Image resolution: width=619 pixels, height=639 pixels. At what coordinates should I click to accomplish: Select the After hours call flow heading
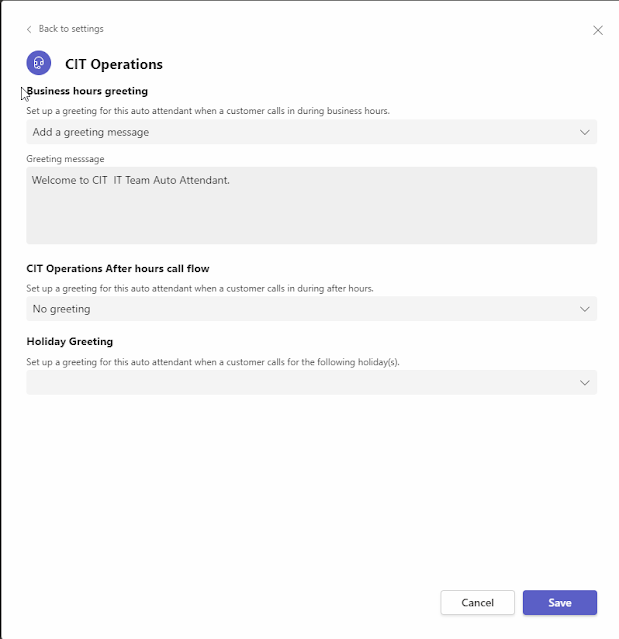(118, 268)
